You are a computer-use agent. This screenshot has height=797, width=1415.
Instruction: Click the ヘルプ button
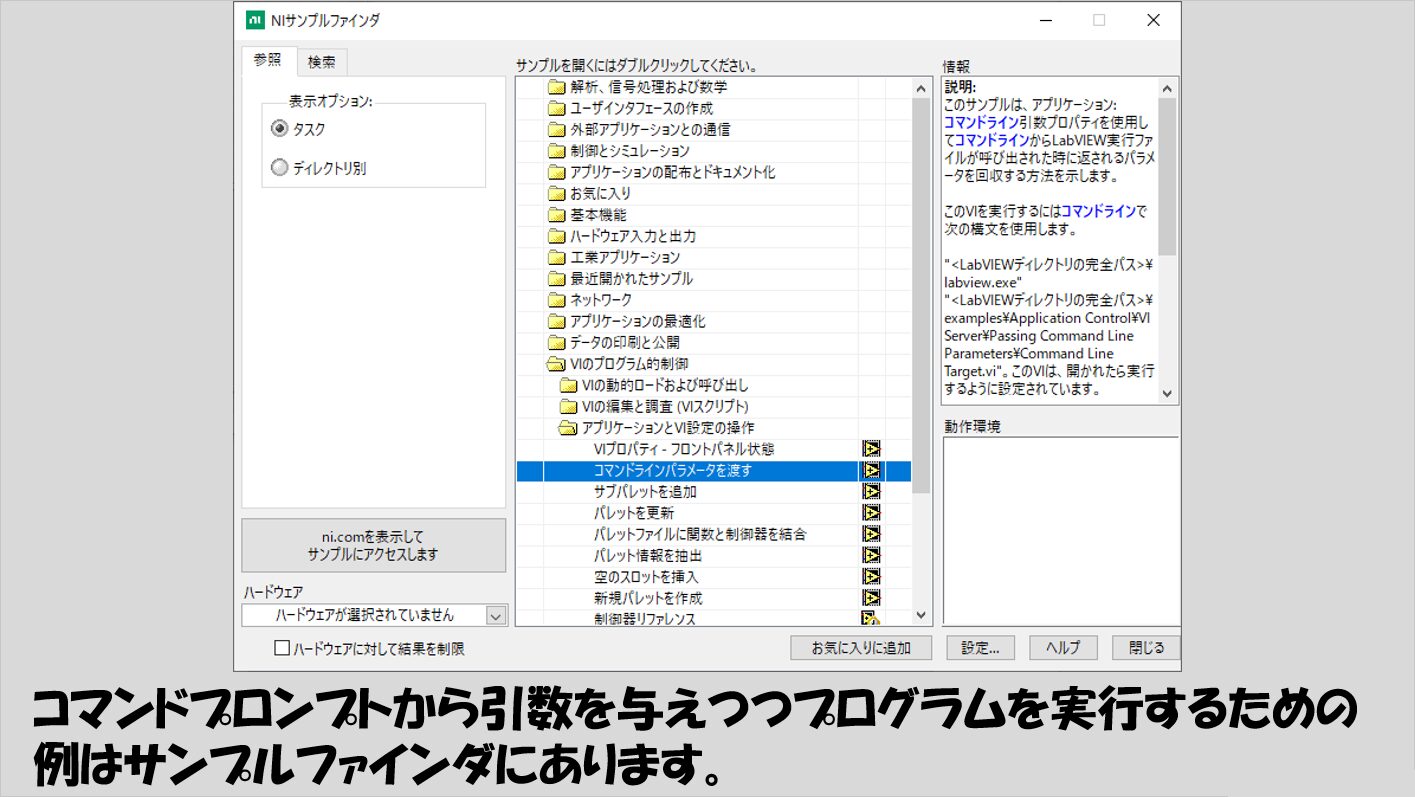pyautogui.click(x=1063, y=648)
